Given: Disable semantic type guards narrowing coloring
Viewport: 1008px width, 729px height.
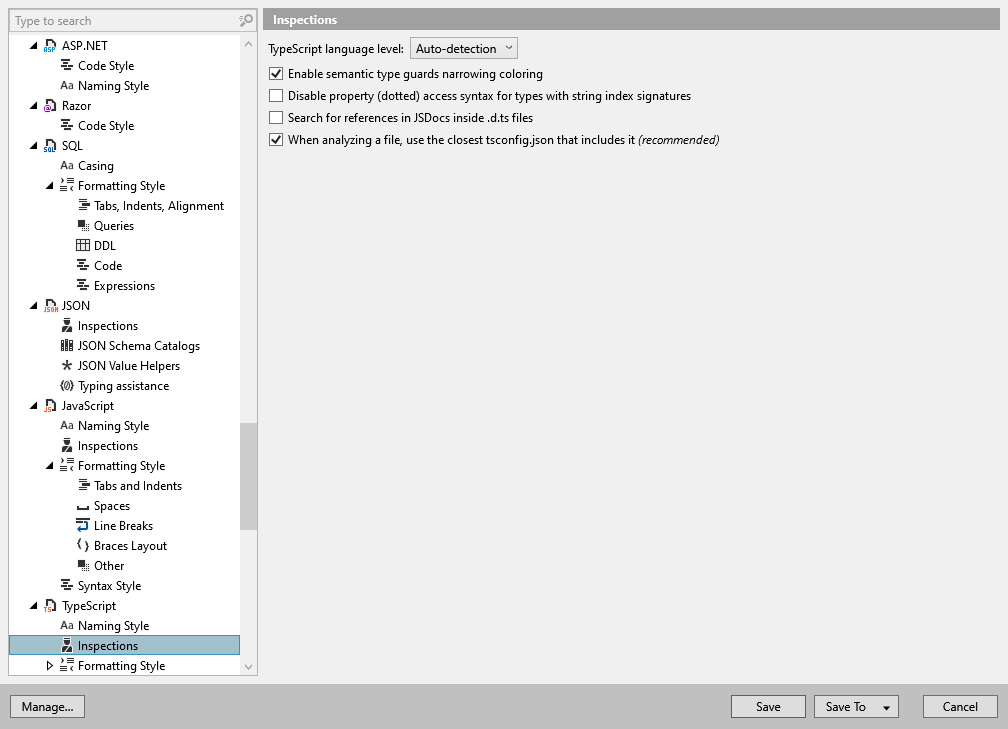Looking at the screenshot, I should [x=275, y=74].
